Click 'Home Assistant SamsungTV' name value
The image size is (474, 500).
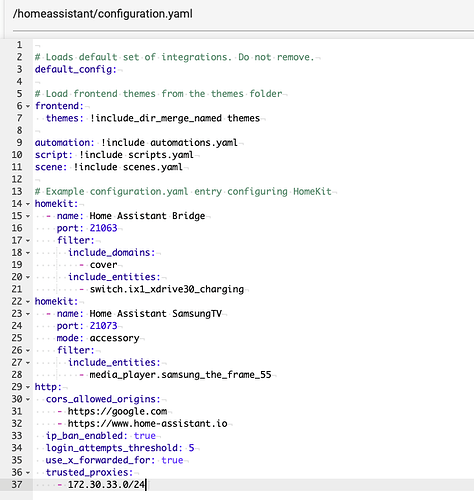point(156,314)
